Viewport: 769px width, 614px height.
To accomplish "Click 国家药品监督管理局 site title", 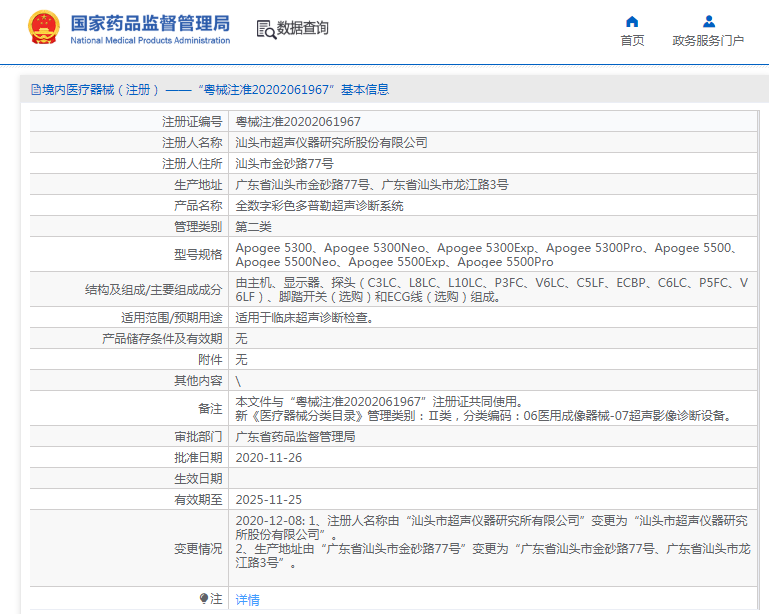I will [150, 23].
